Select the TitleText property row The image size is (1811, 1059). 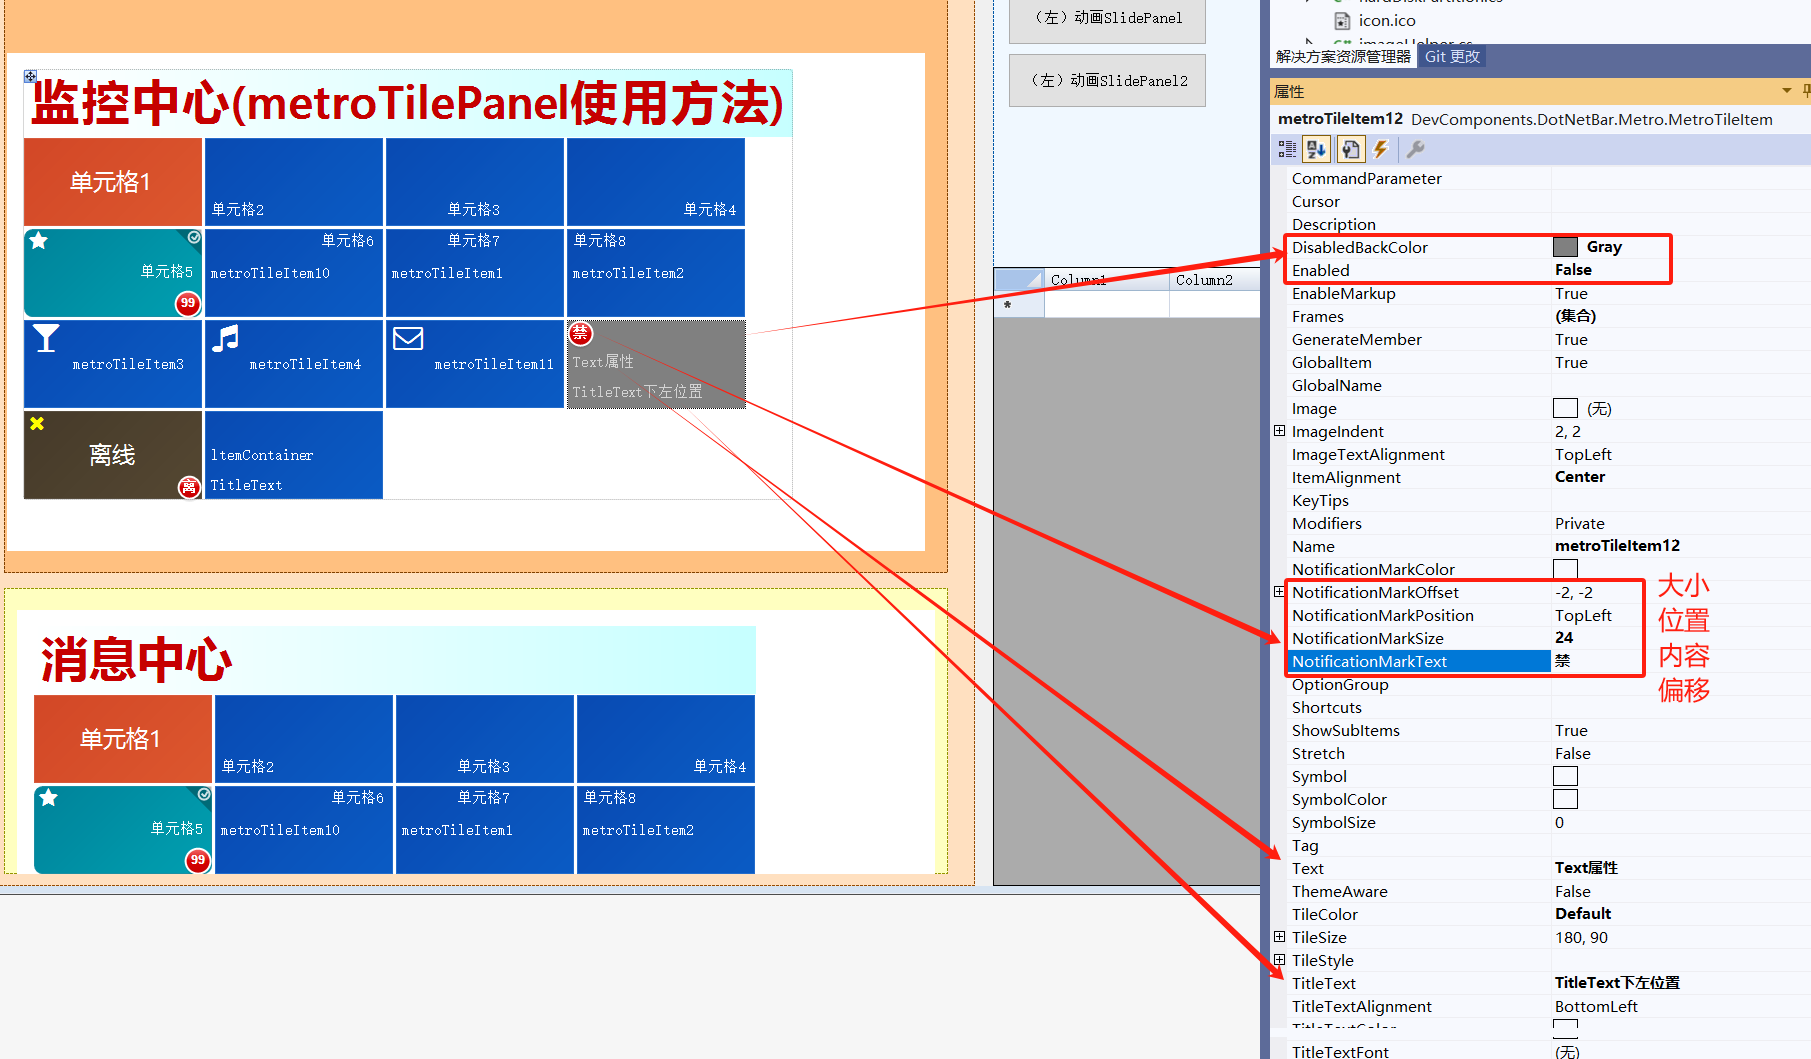click(x=1548, y=983)
